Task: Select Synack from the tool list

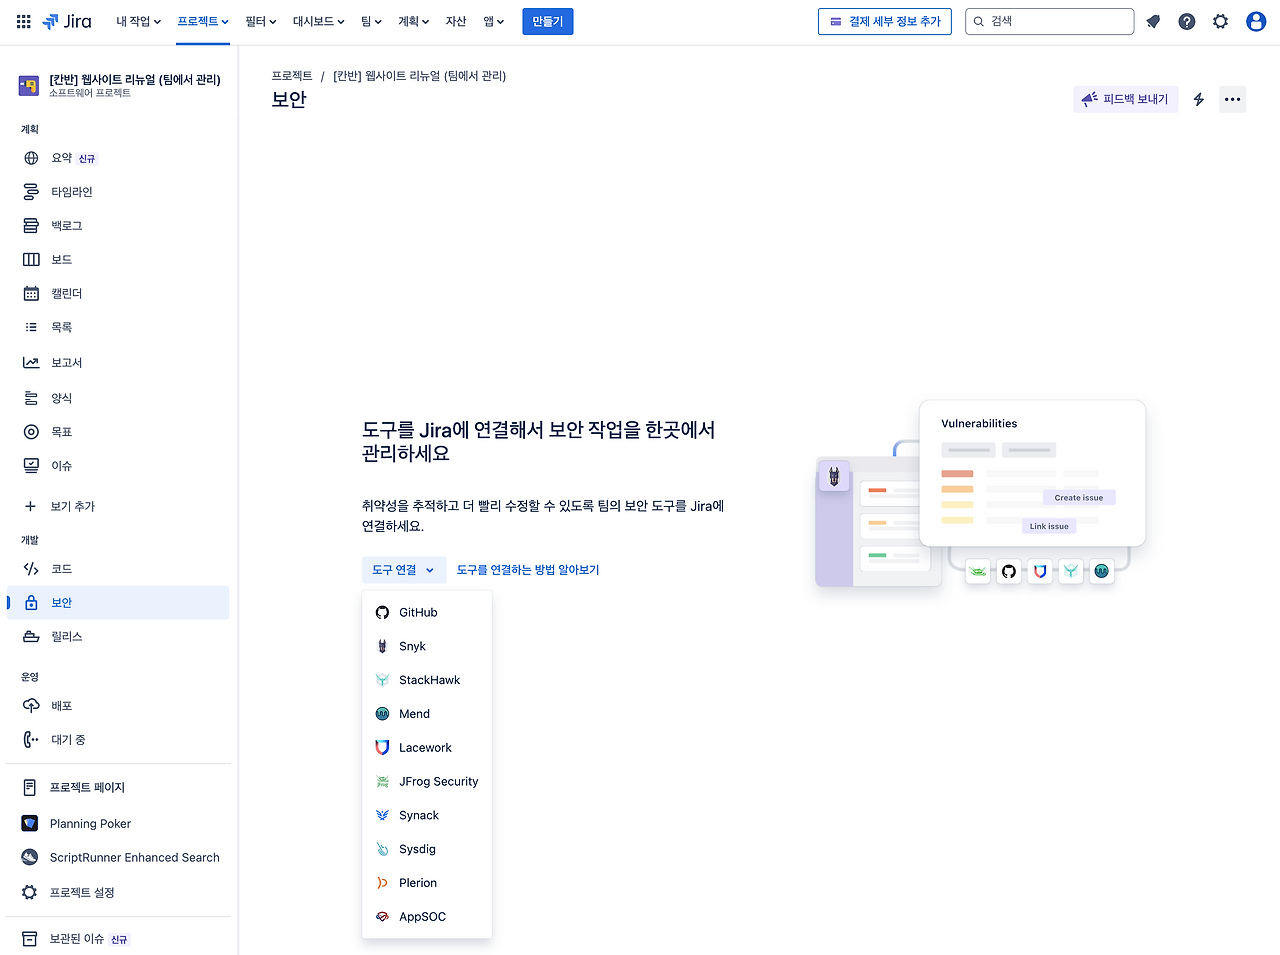Action: (427, 816)
